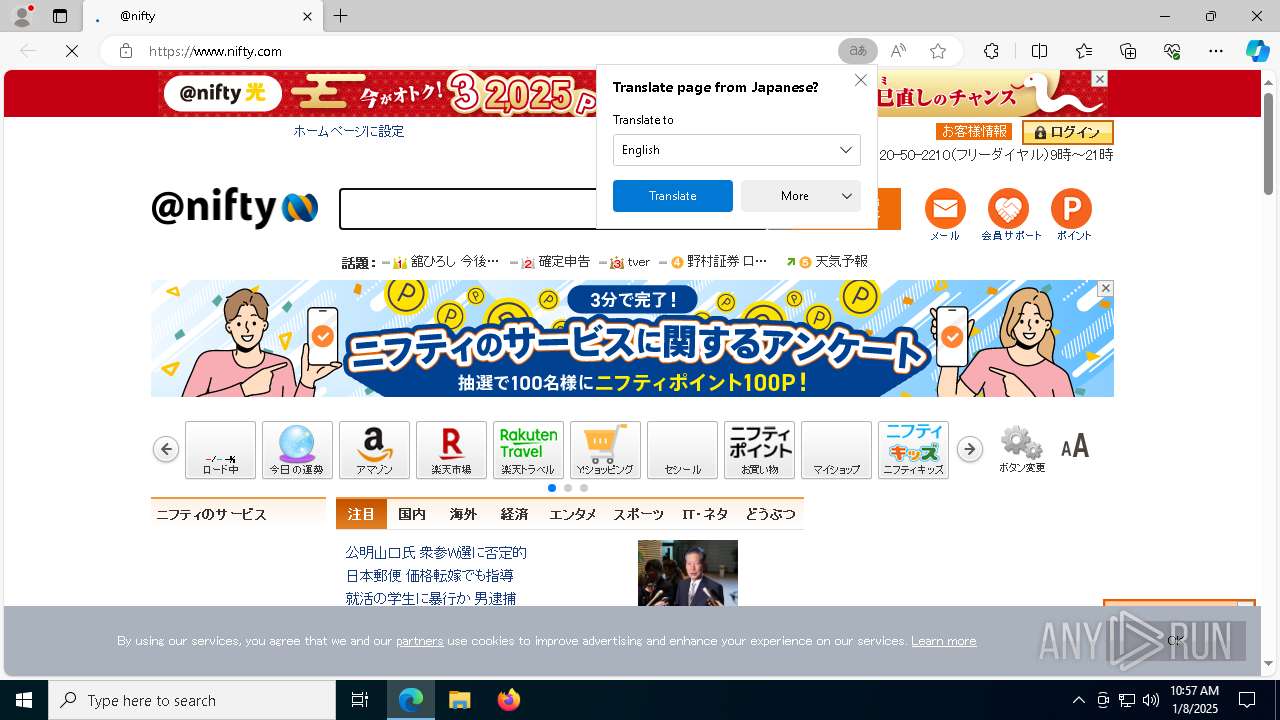Viewport: 1280px width, 720px height.
Task: Open the セシール shortcut tile
Action: pos(682,450)
